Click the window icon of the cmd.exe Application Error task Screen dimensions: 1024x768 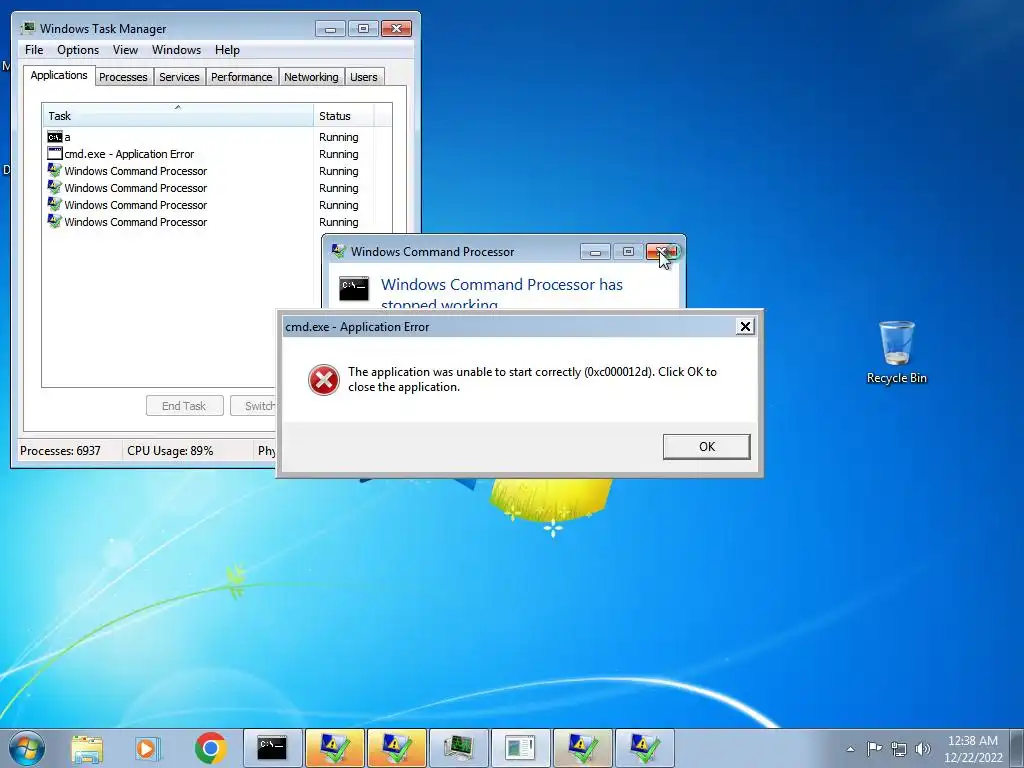pos(55,154)
